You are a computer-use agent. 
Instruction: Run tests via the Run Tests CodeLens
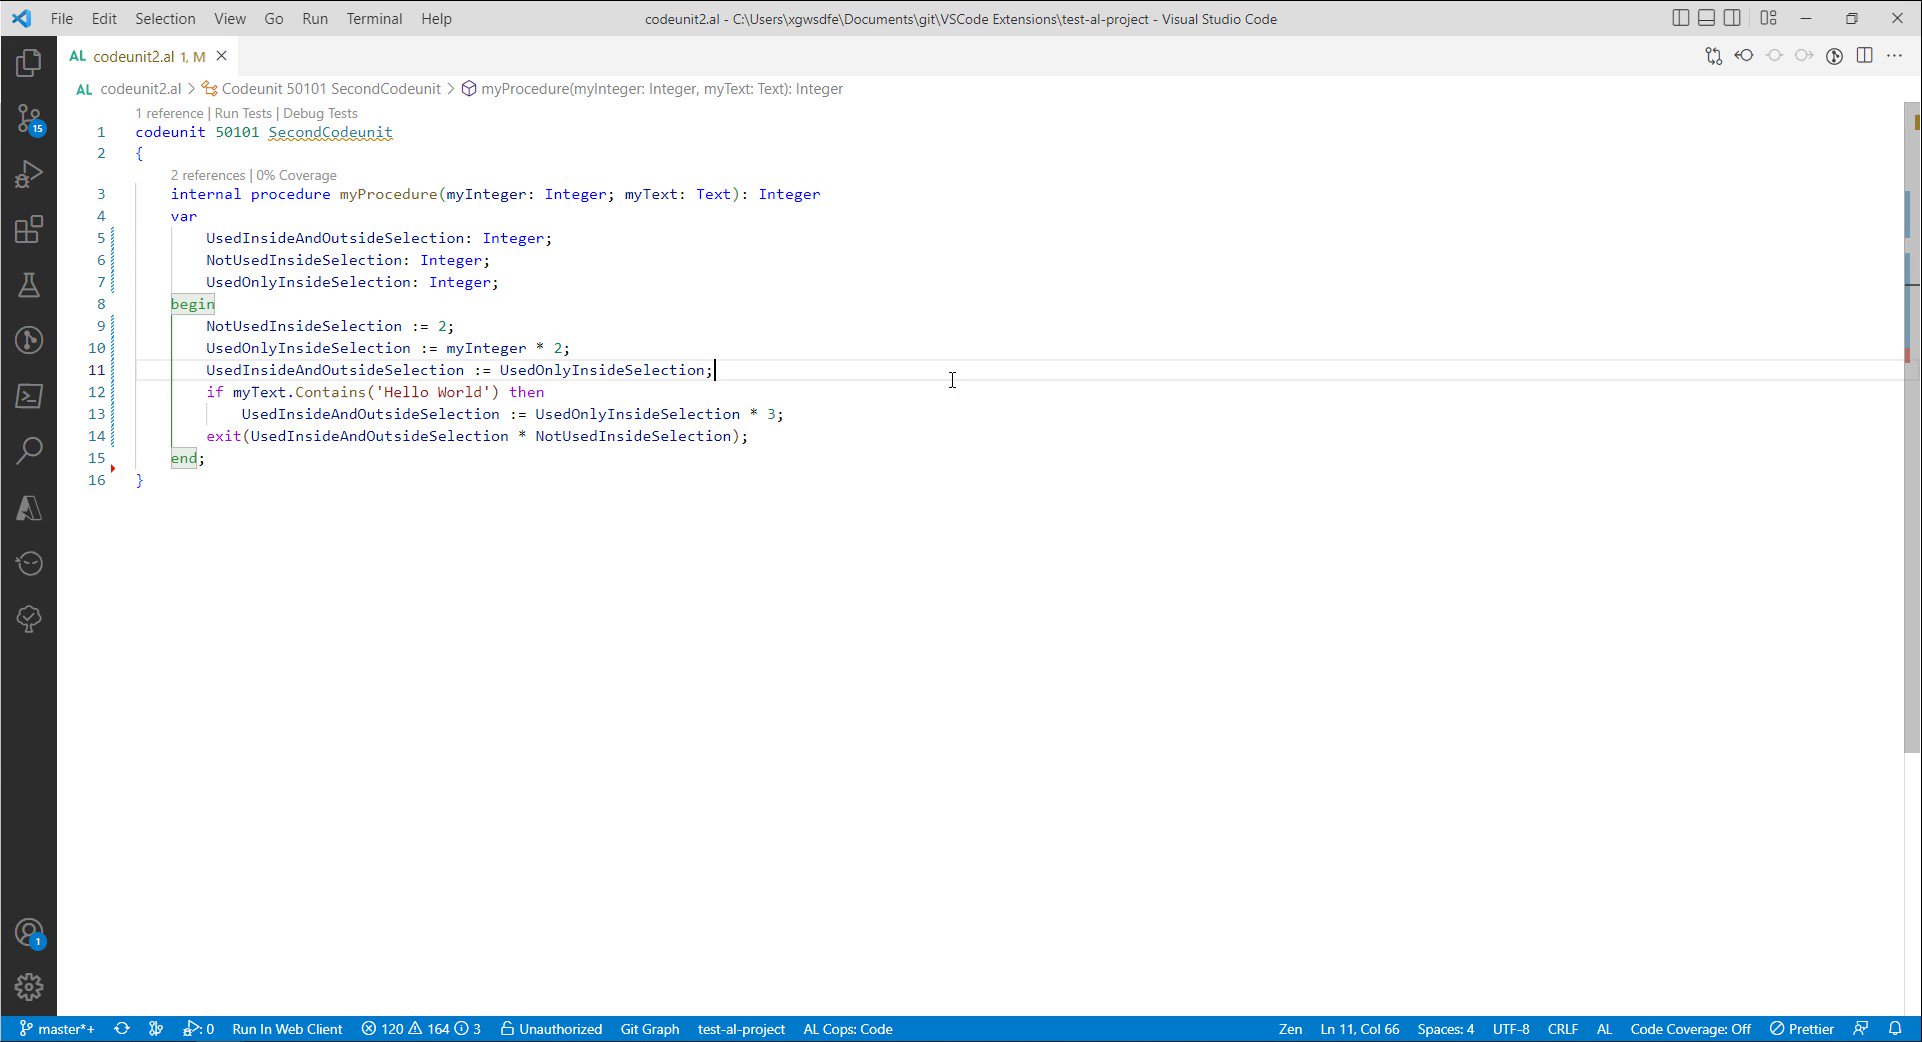(x=241, y=113)
